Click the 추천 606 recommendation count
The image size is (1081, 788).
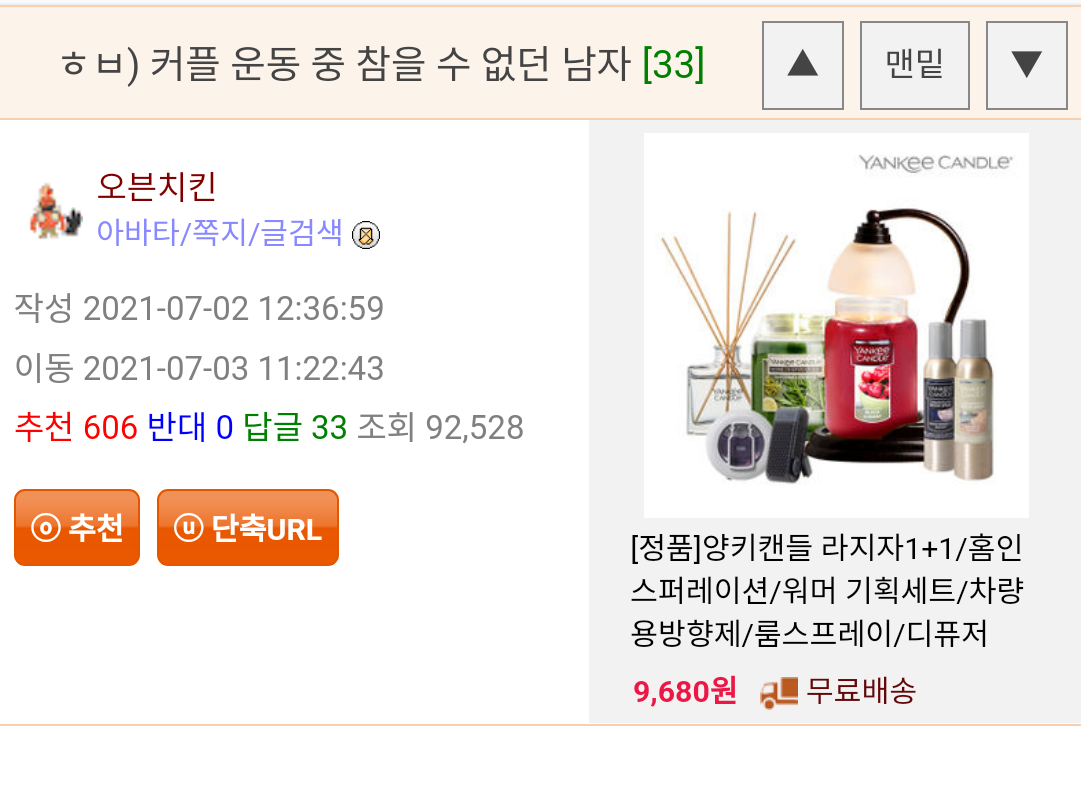tap(77, 427)
